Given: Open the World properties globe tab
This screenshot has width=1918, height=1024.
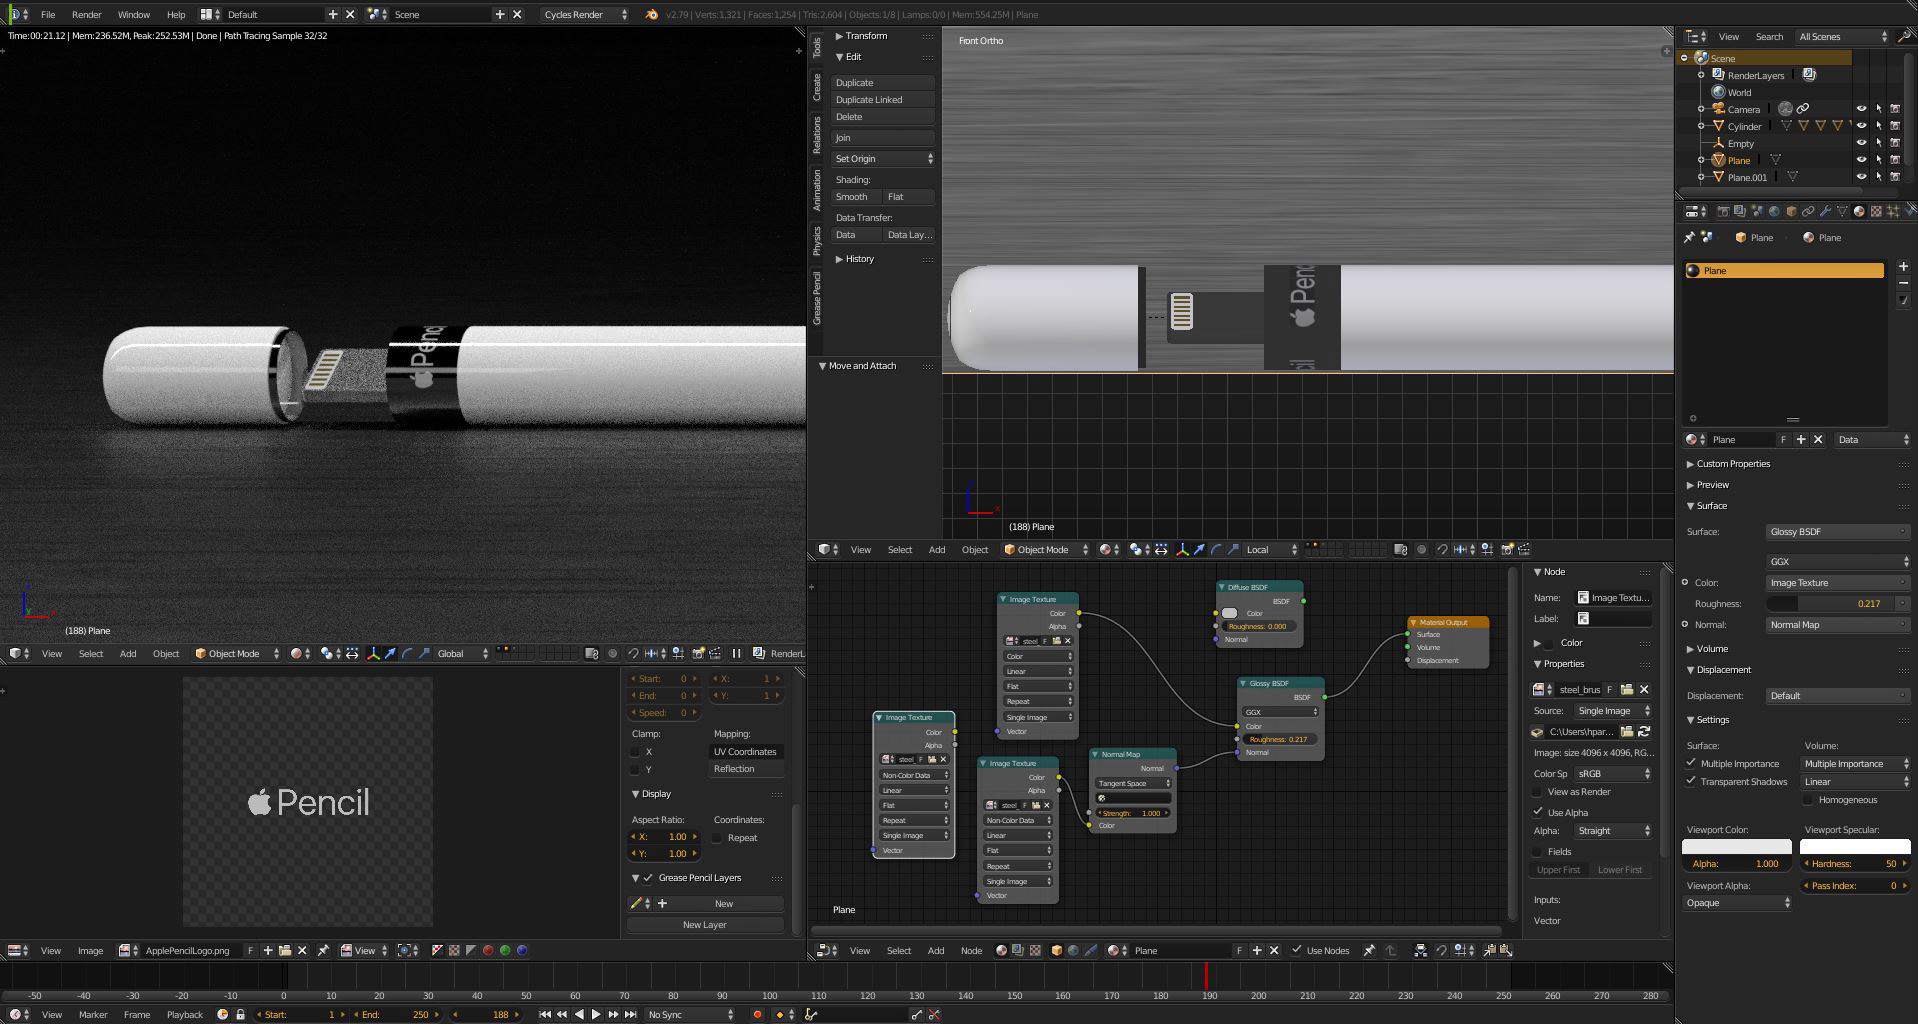Looking at the screenshot, I should click(x=1774, y=211).
